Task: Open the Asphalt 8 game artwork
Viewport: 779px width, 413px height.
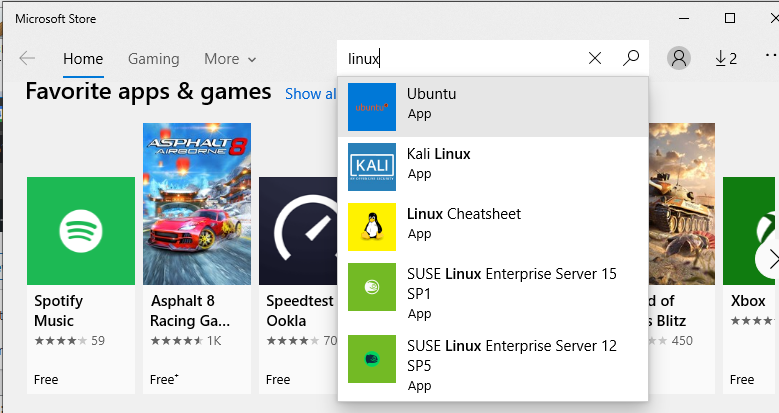Action: point(197,204)
